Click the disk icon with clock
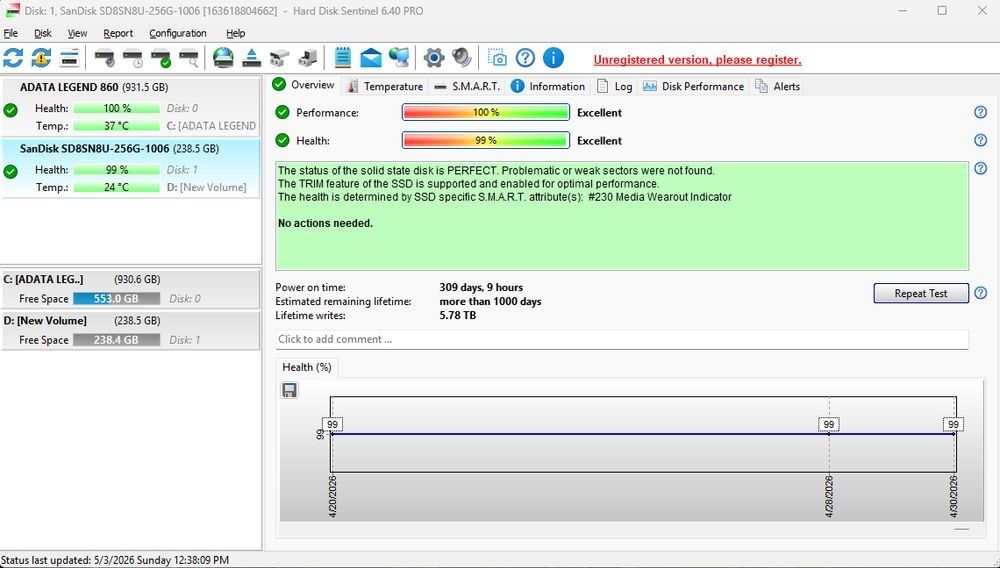Viewport: 1000px width, 568px height. pos(133,58)
